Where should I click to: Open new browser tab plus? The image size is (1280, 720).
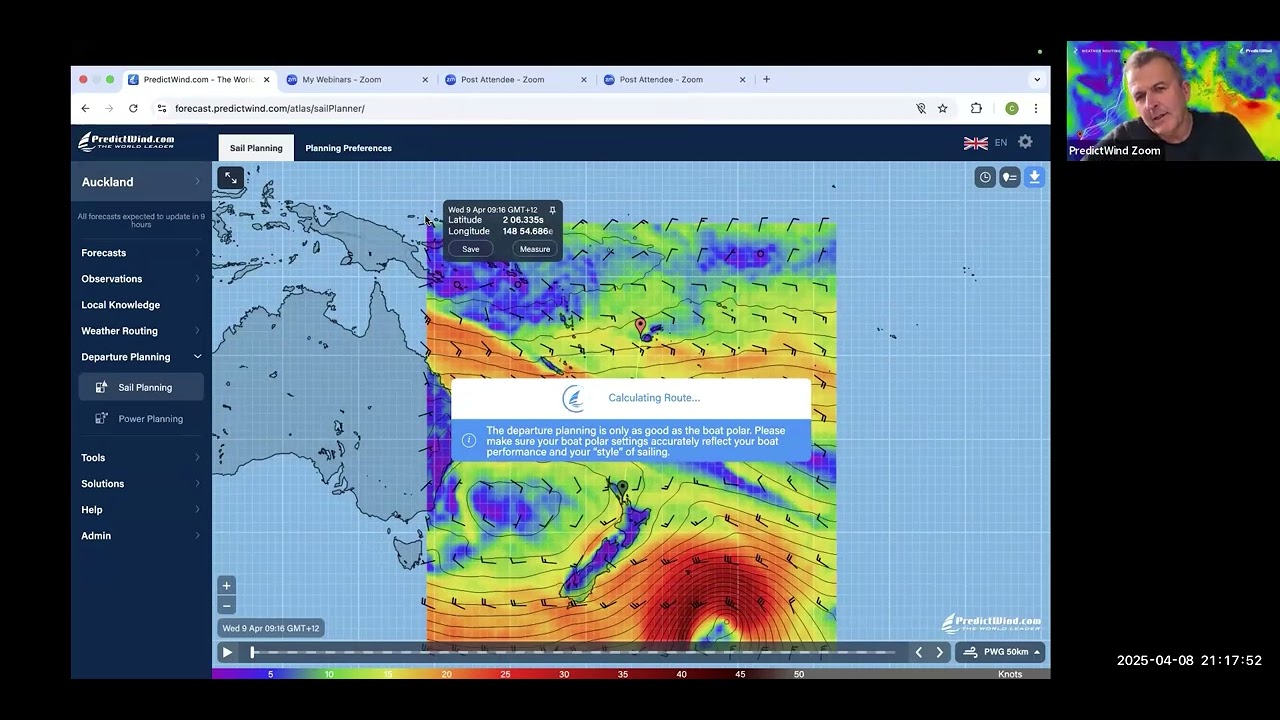(x=766, y=79)
